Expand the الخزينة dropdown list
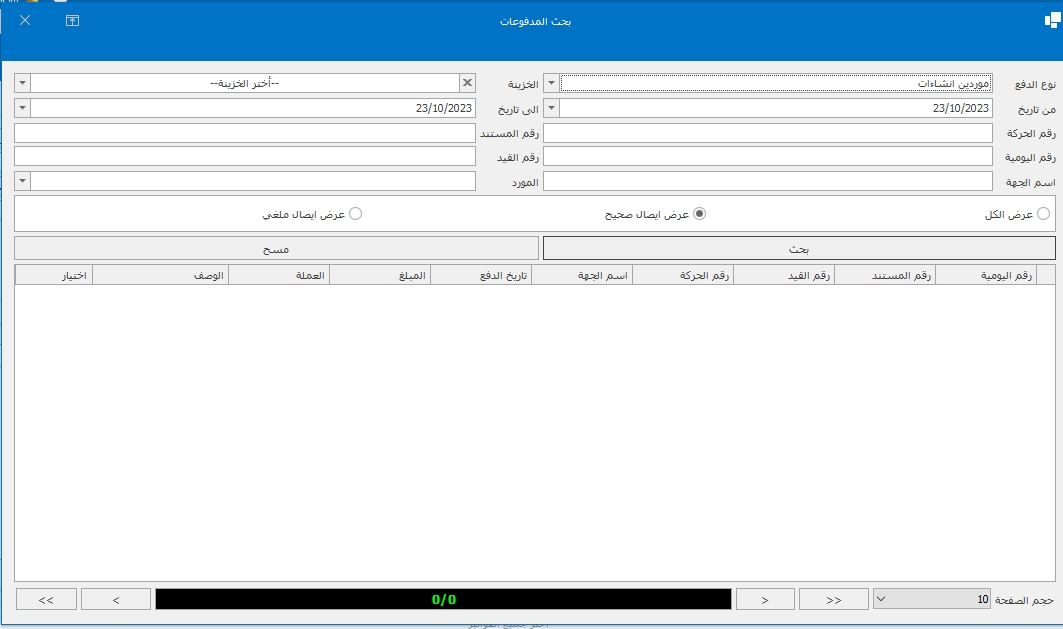 [23, 83]
